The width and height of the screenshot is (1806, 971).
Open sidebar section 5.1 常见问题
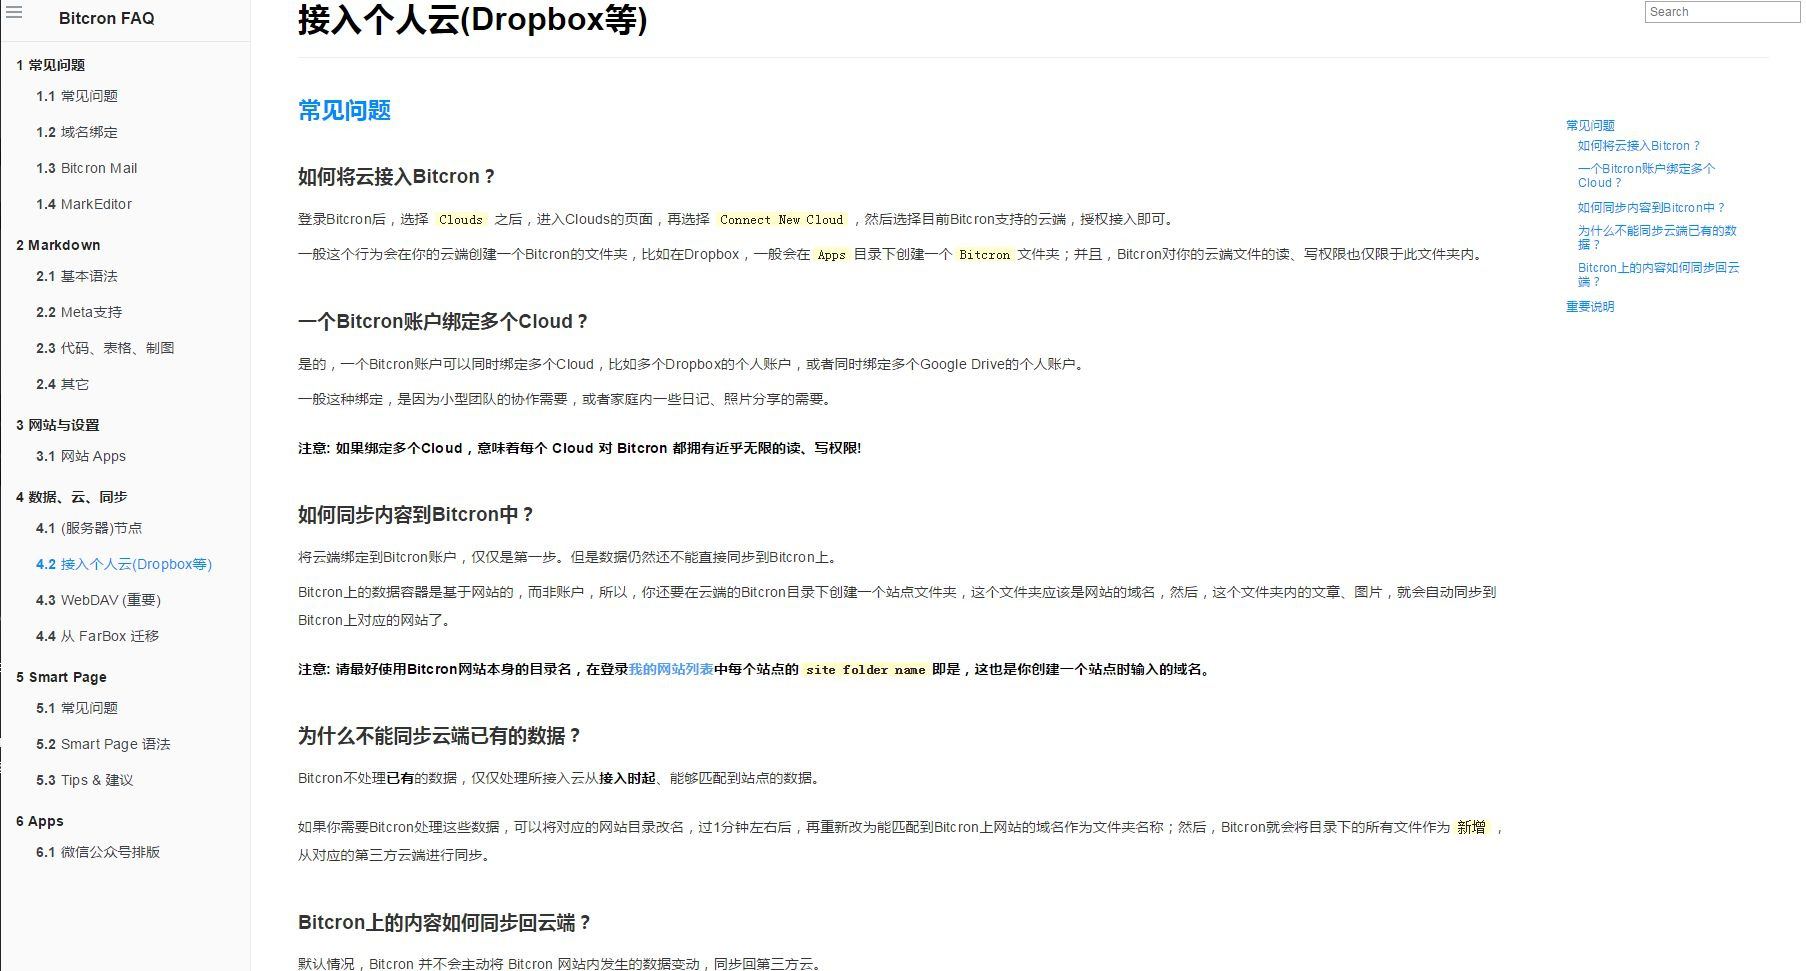[x=77, y=708]
